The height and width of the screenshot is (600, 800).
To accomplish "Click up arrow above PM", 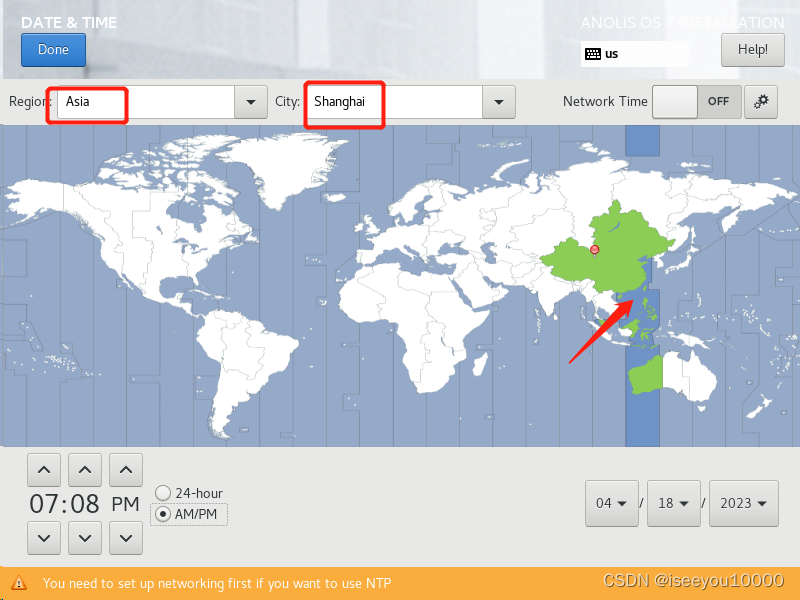I will 126,470.
